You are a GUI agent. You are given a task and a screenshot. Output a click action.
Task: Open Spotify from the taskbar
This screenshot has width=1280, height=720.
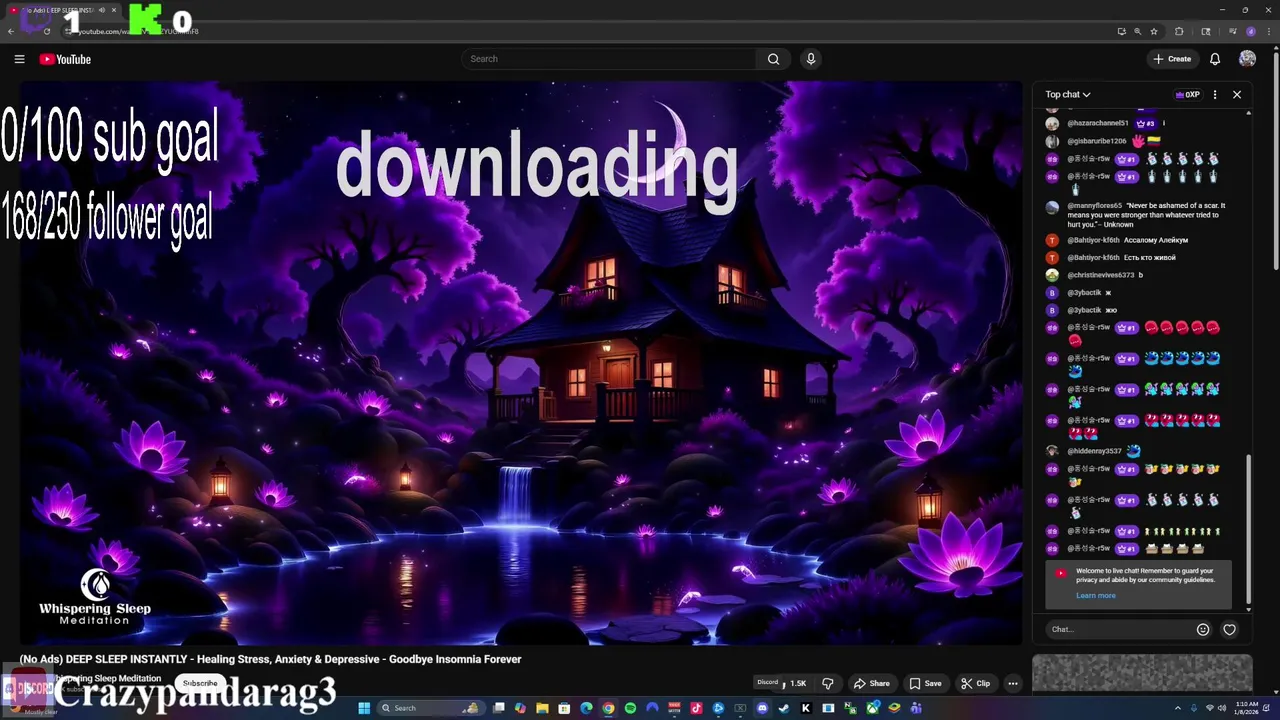click(630, 708)
